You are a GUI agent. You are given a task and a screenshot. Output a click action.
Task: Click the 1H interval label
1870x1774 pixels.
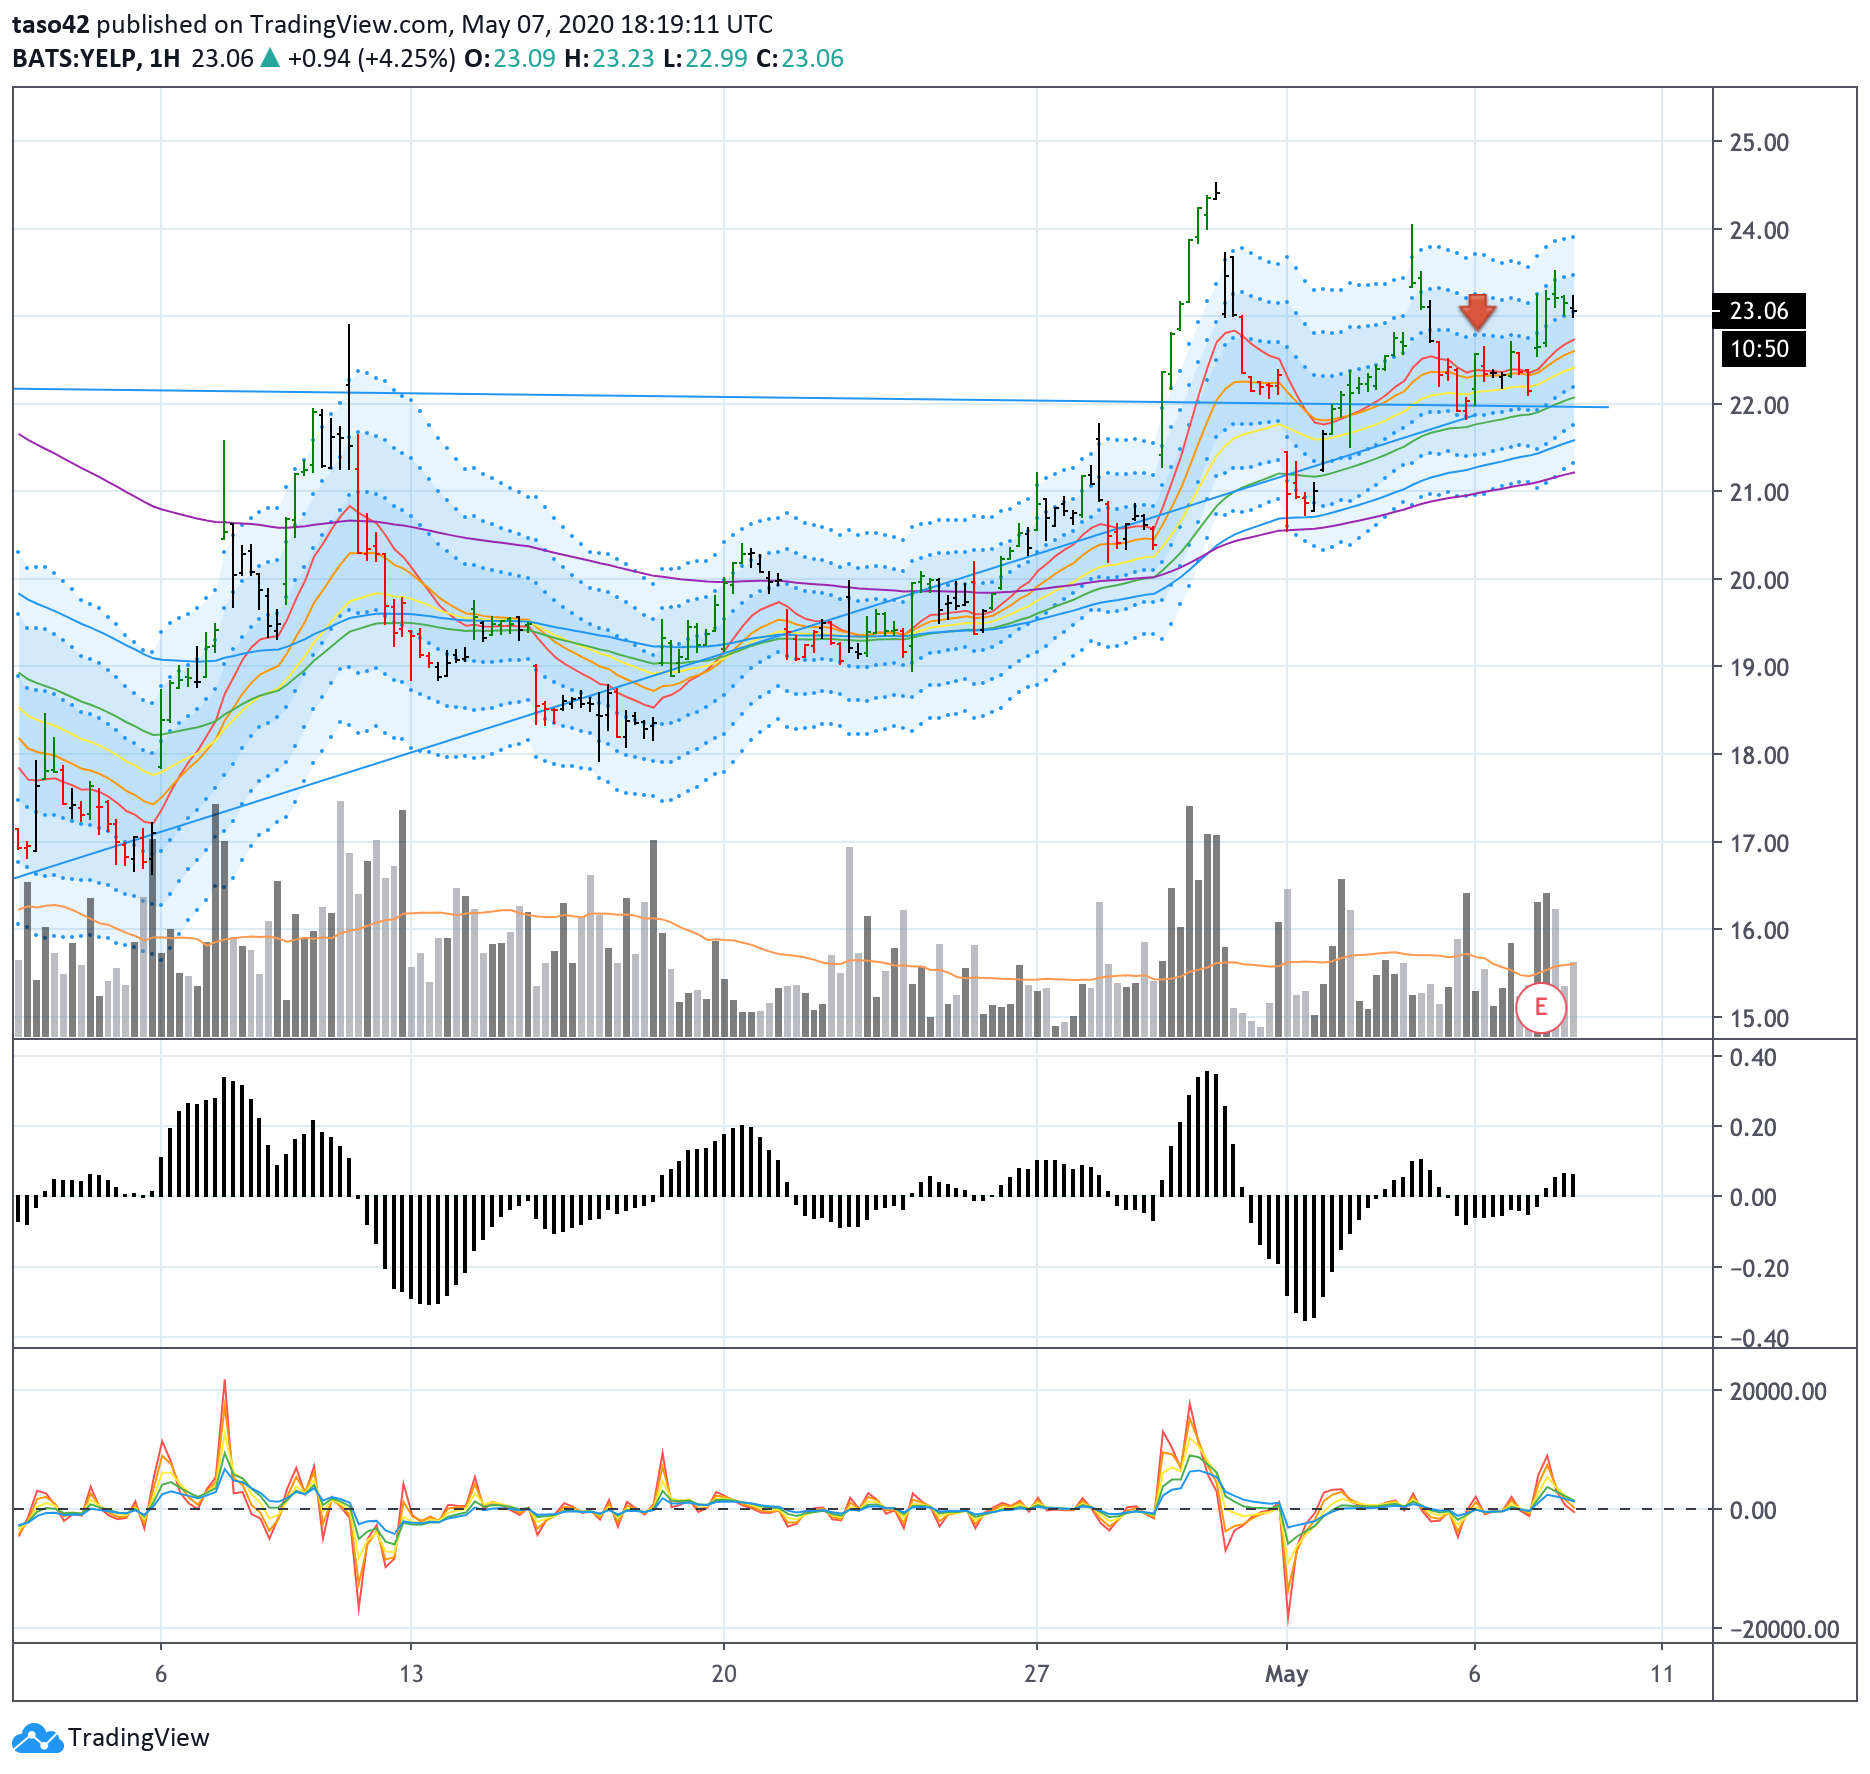165,59
